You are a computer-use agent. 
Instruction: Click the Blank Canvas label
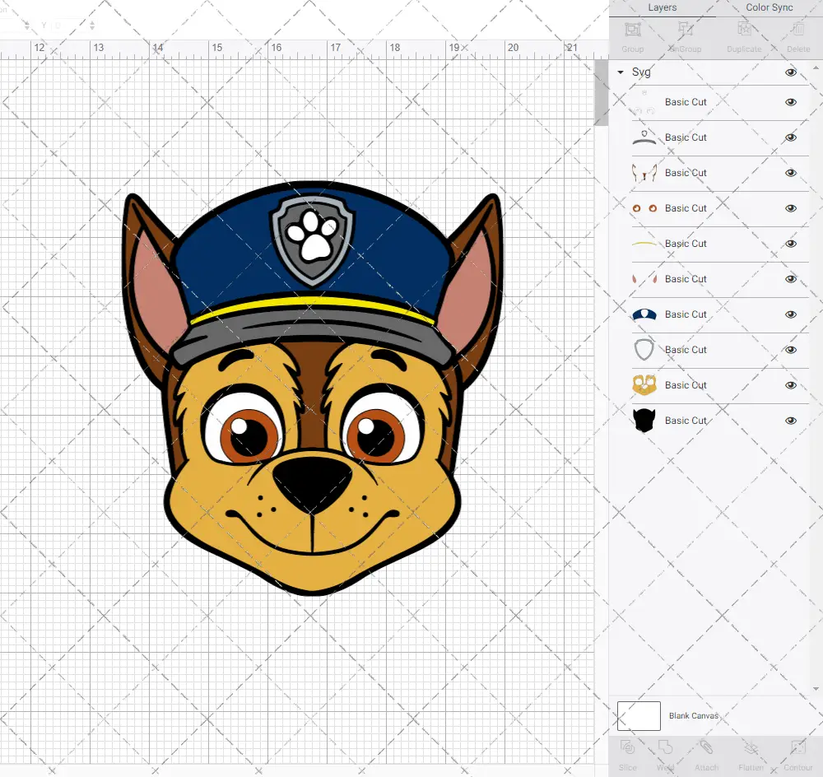pyautogui.click(x=697, y=716)
